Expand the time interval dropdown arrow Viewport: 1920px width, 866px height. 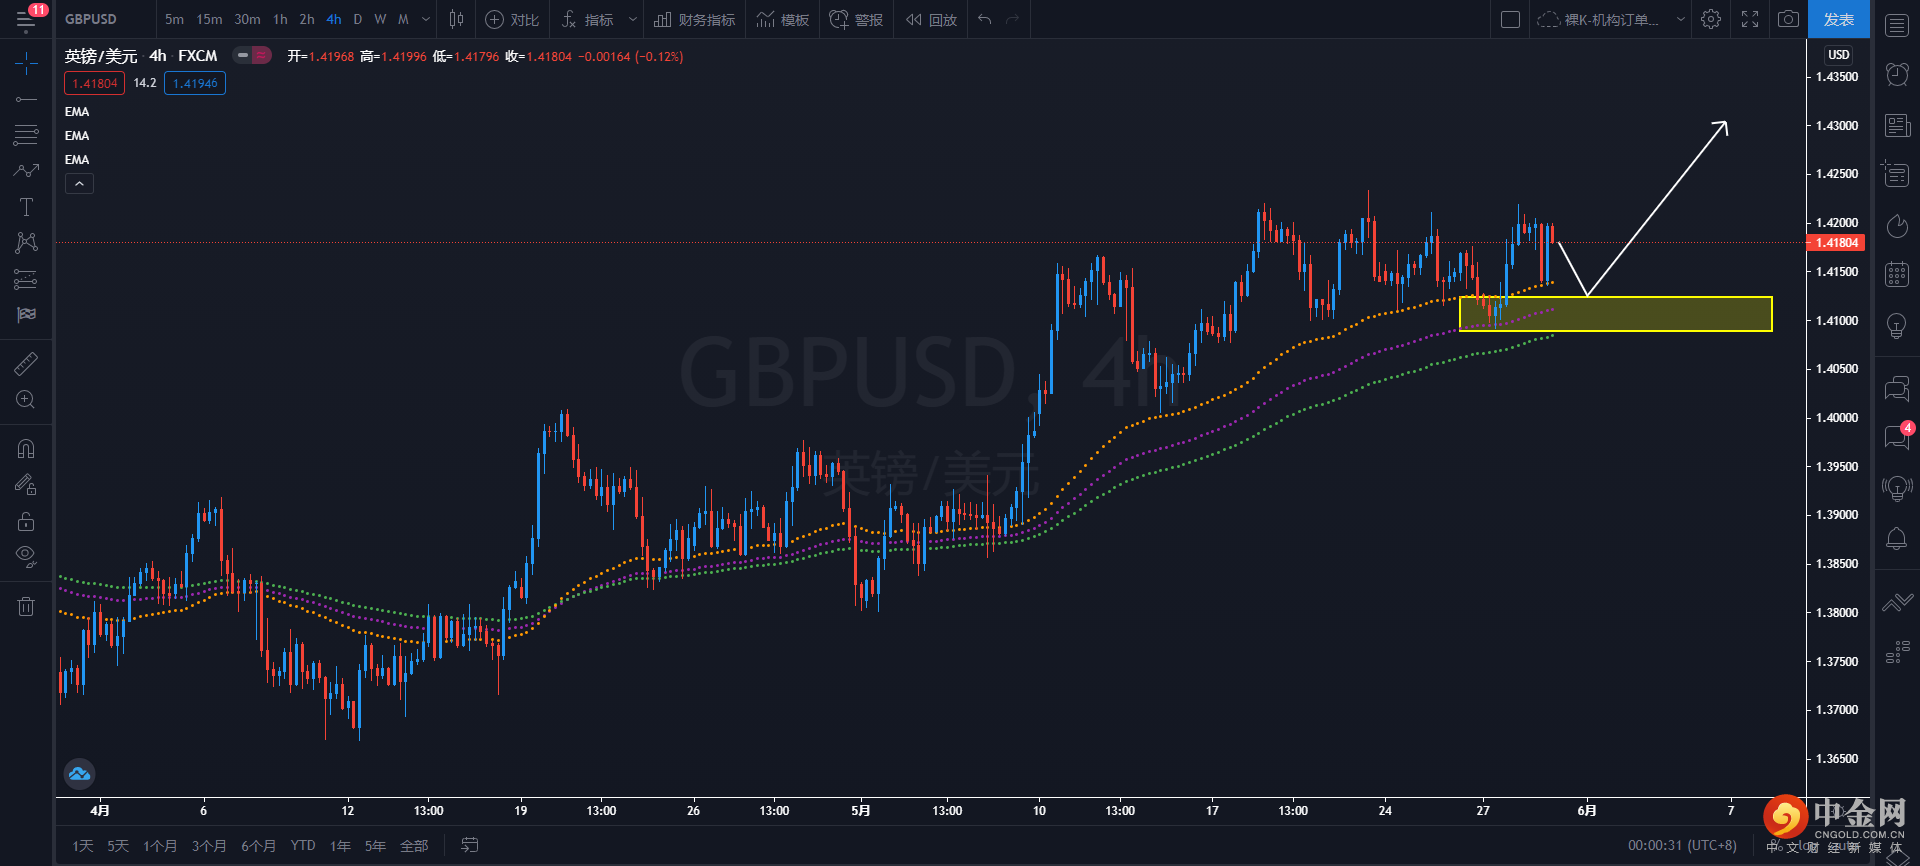pos(427,19)
